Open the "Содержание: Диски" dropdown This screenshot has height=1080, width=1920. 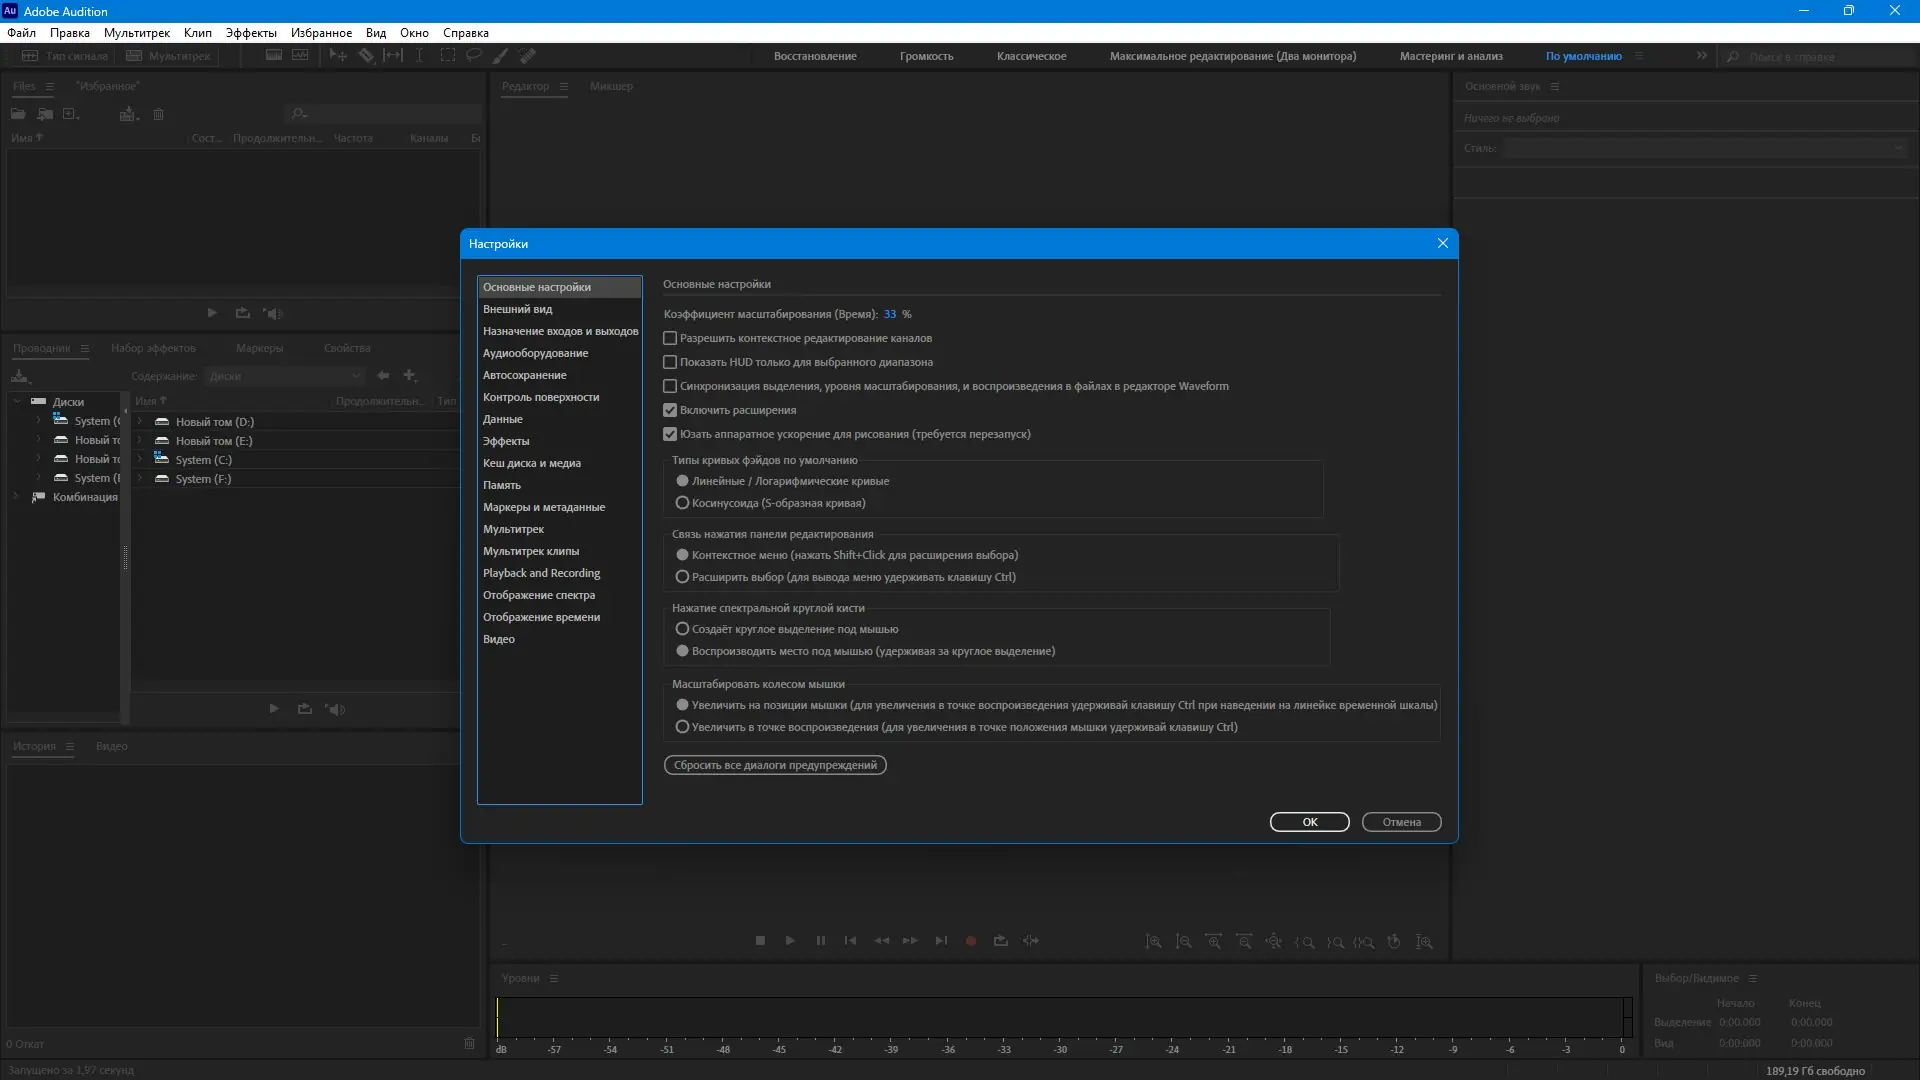coord(285,376)
